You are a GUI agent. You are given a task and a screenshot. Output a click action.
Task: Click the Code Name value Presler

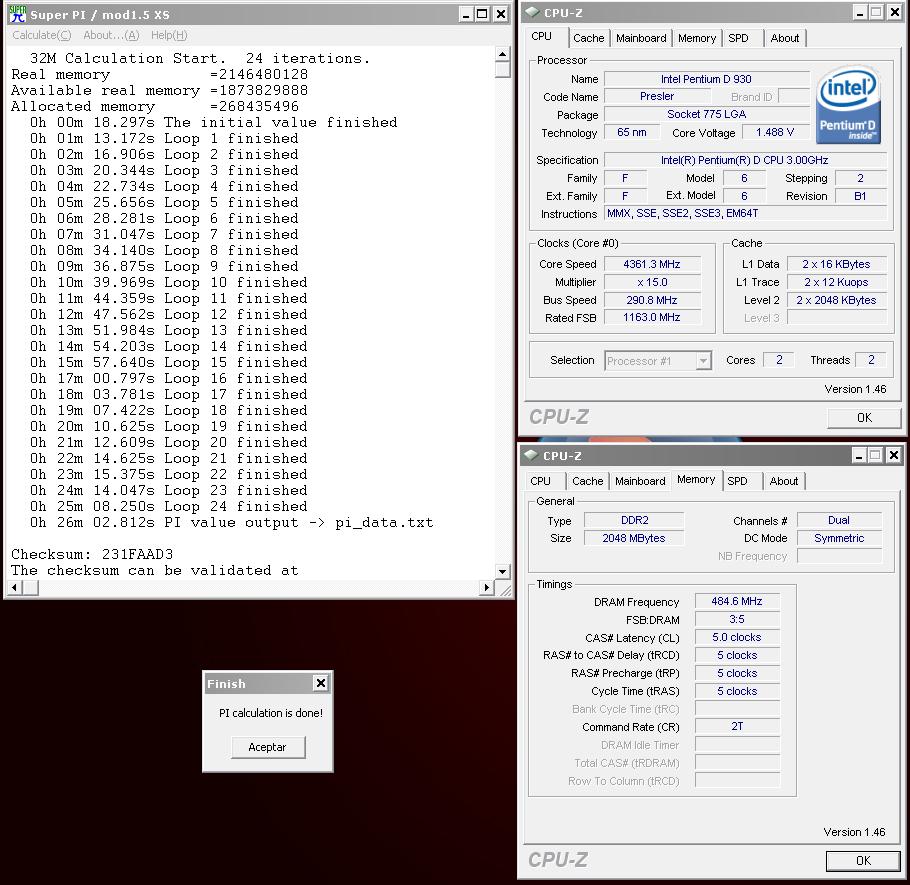click(657, 96)
